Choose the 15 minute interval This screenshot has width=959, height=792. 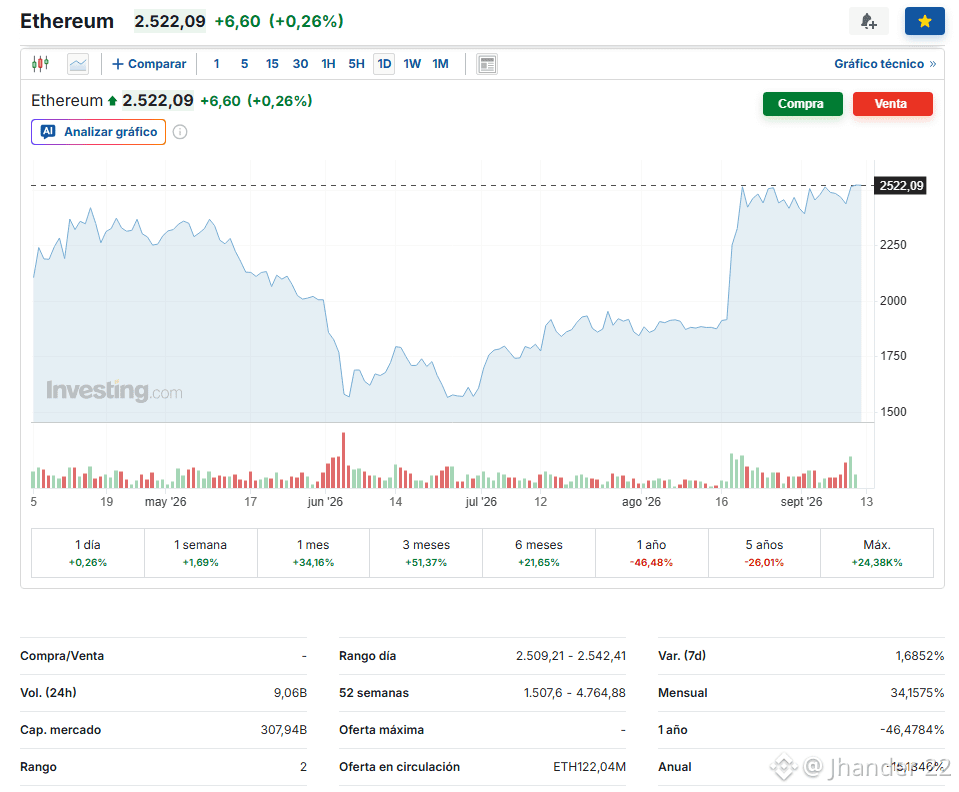(272, 64)
